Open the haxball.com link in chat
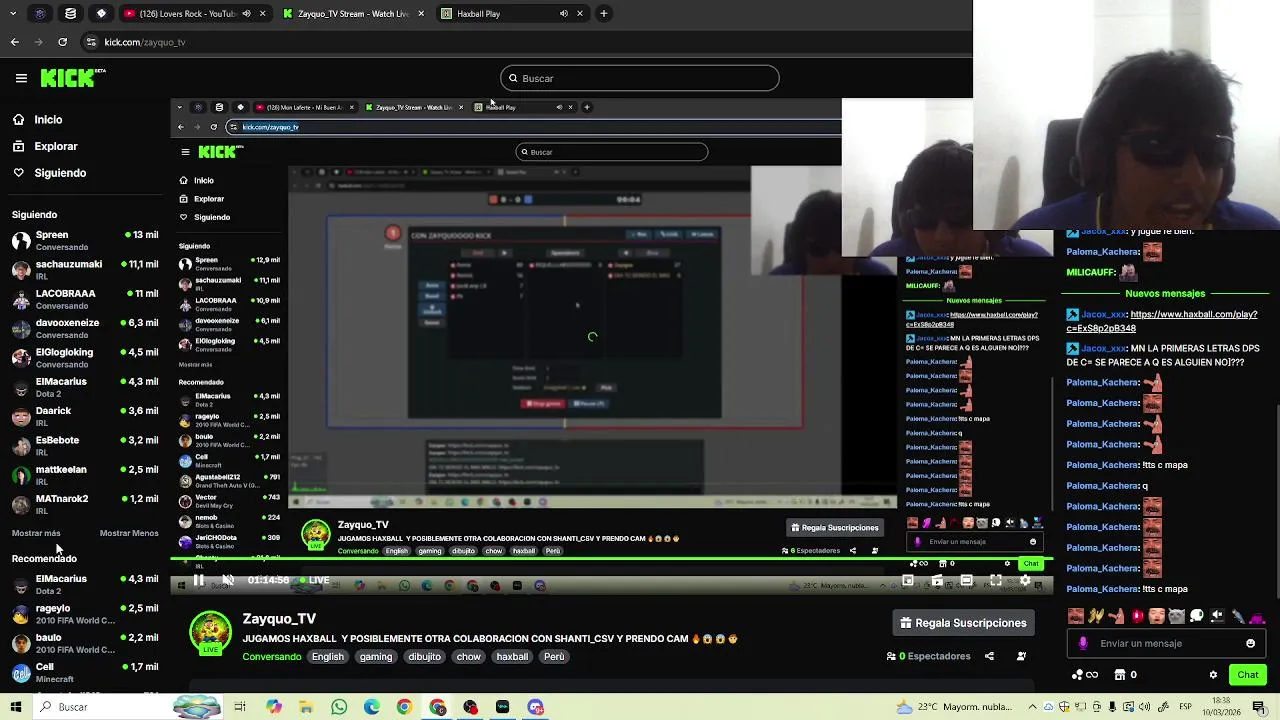Screen dimensions: 1280x720 pyautogui.click(x=1161, y=321)
